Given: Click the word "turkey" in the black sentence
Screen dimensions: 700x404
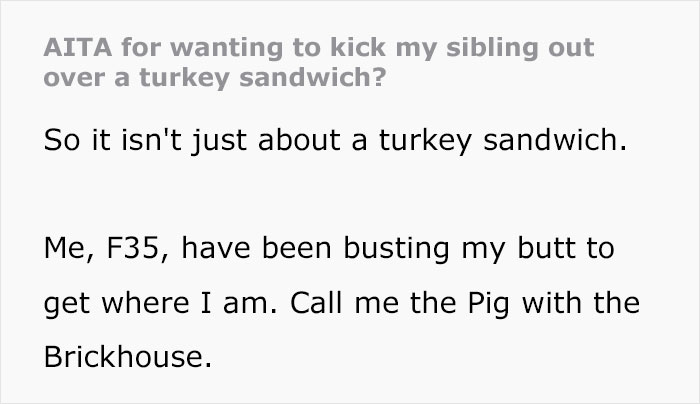Looking at the screenshot, I should [425, 142].
